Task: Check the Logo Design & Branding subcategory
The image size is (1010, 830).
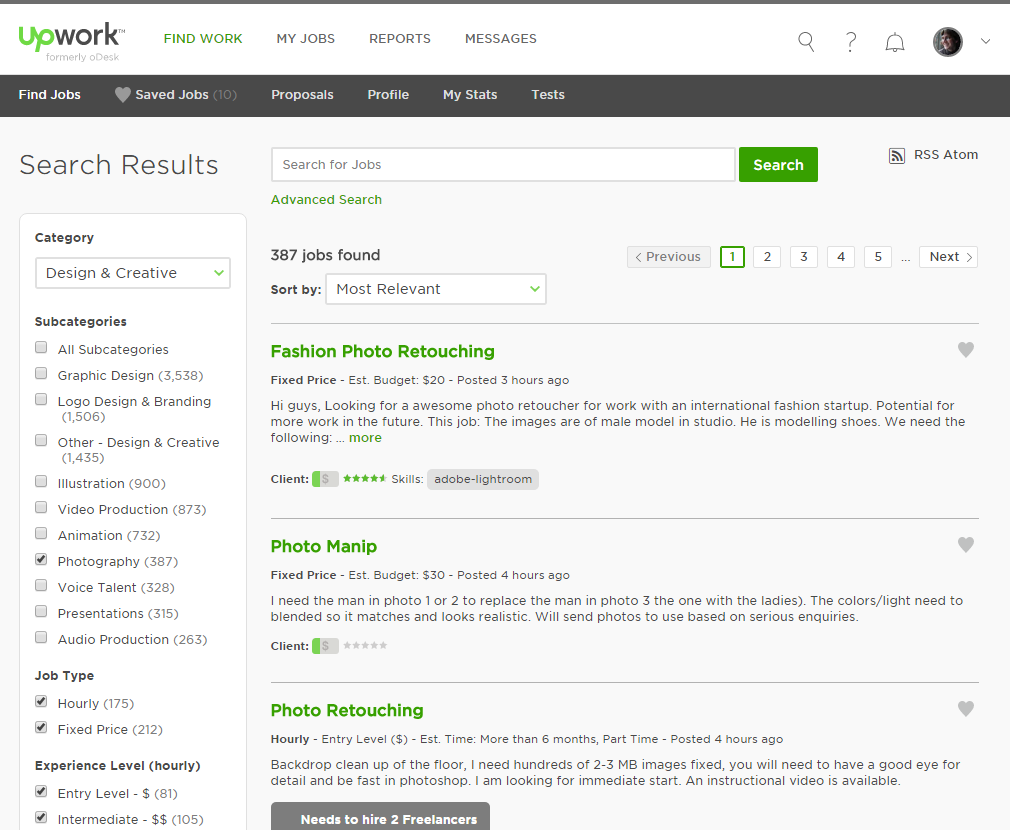Action: click(x=41, y=399)
